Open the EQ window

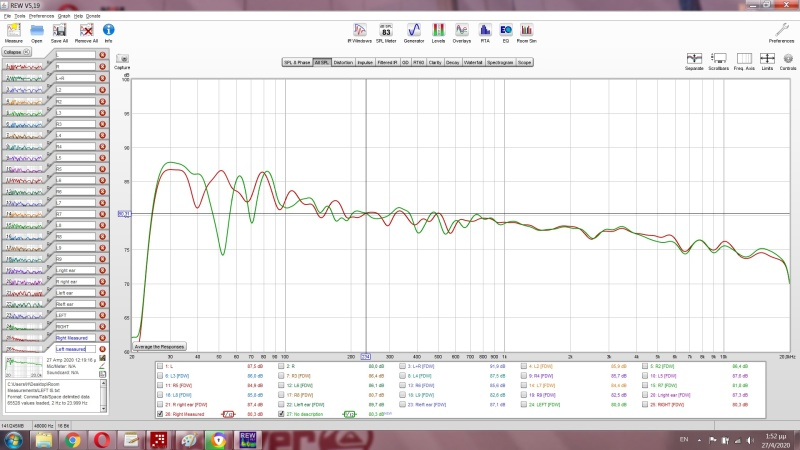[x=506, y=32]
